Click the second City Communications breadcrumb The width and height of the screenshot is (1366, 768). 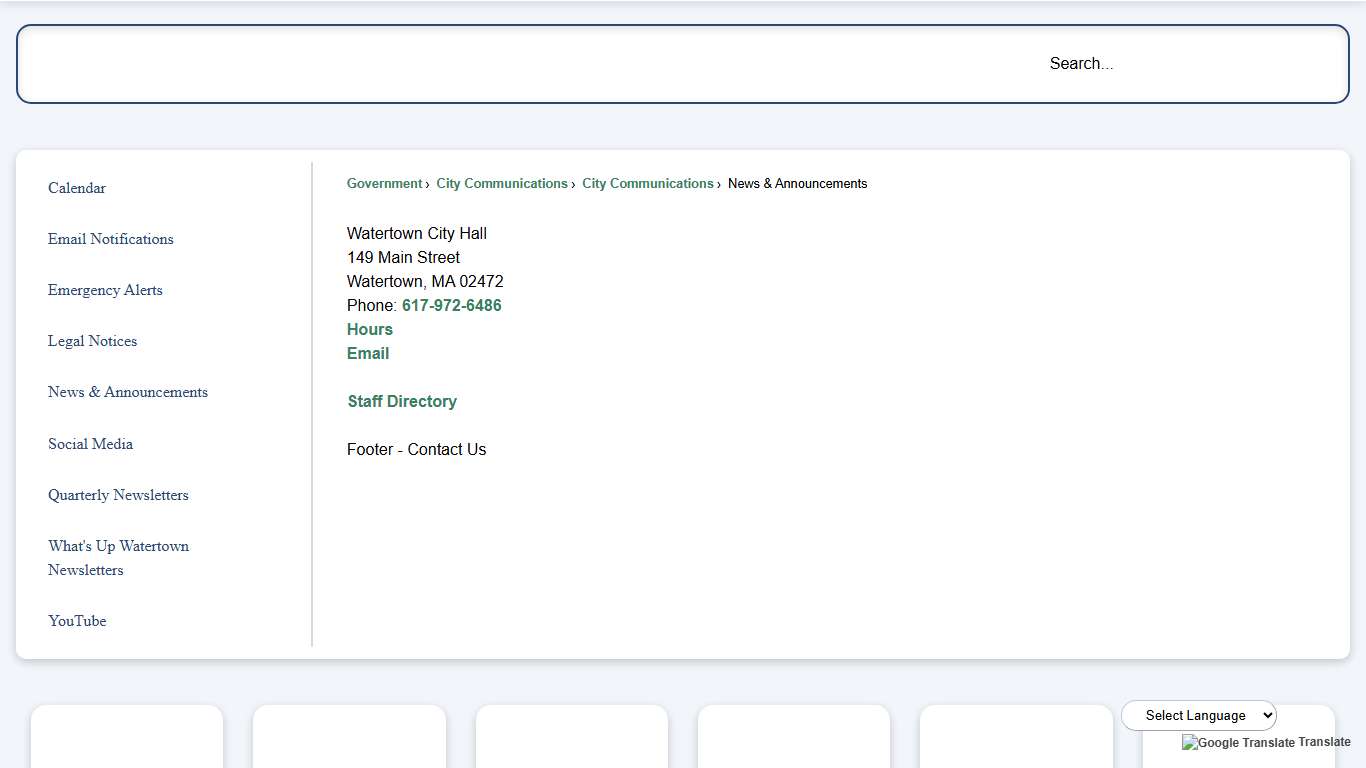tap(648, 184)
